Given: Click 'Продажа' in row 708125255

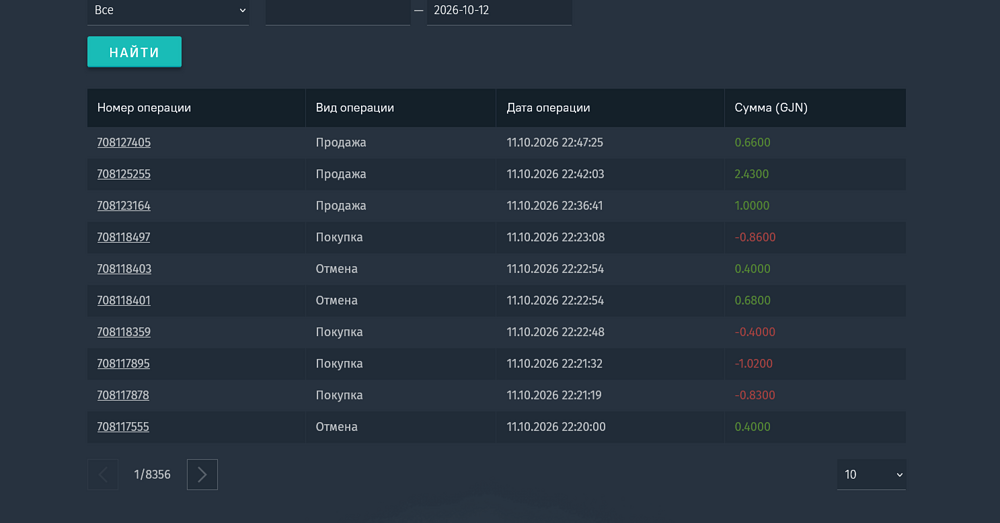Looking at the screenshot, I should 341,174.
